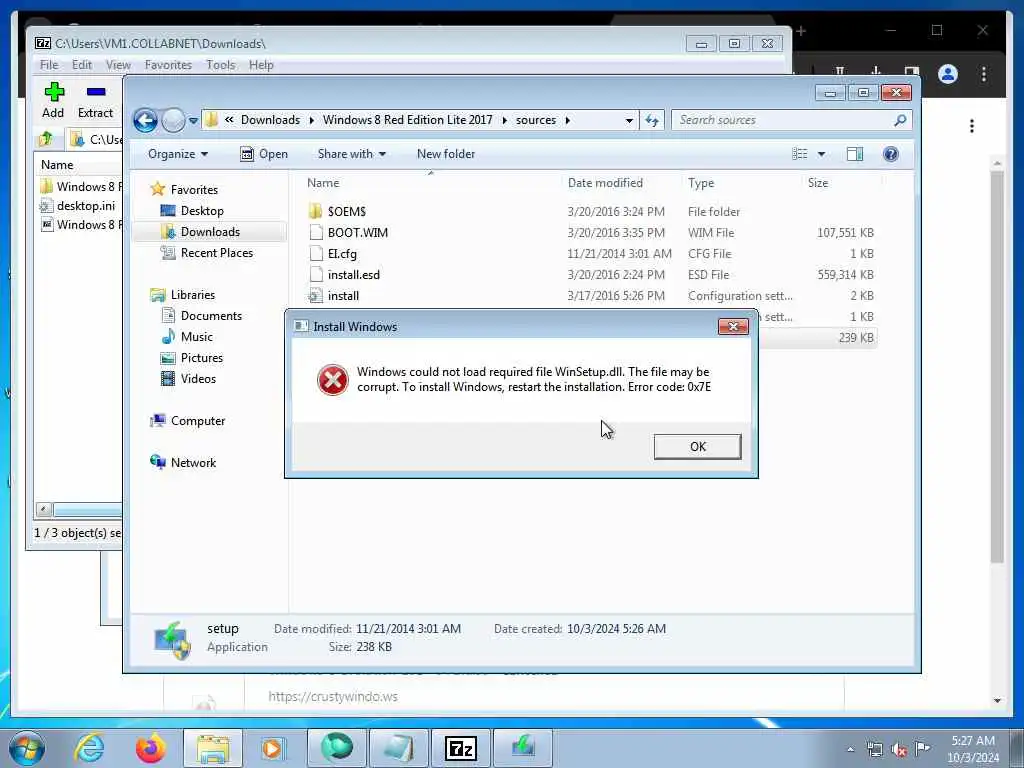
Task: Expand the arrow after Downloads breadcrumb
Action: (312, 120)
